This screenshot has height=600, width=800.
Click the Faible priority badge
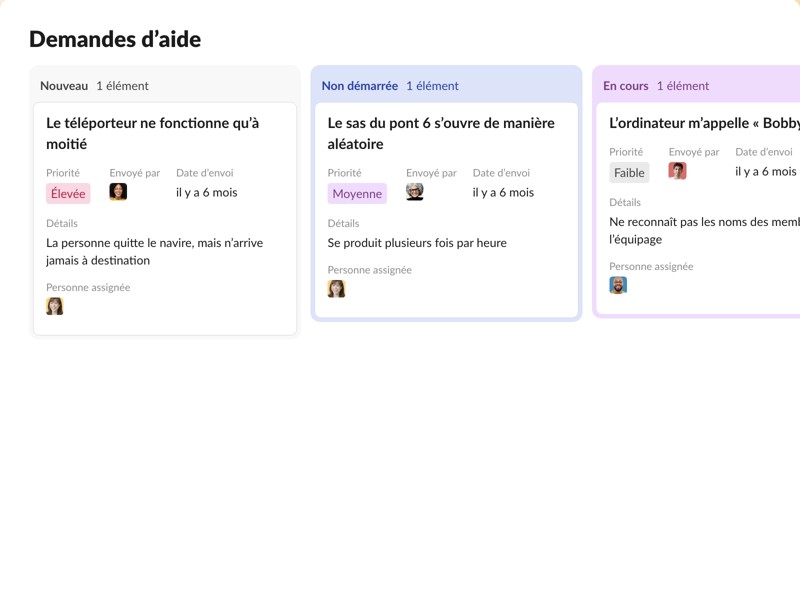pyautogui.click(x=629, y=172)
